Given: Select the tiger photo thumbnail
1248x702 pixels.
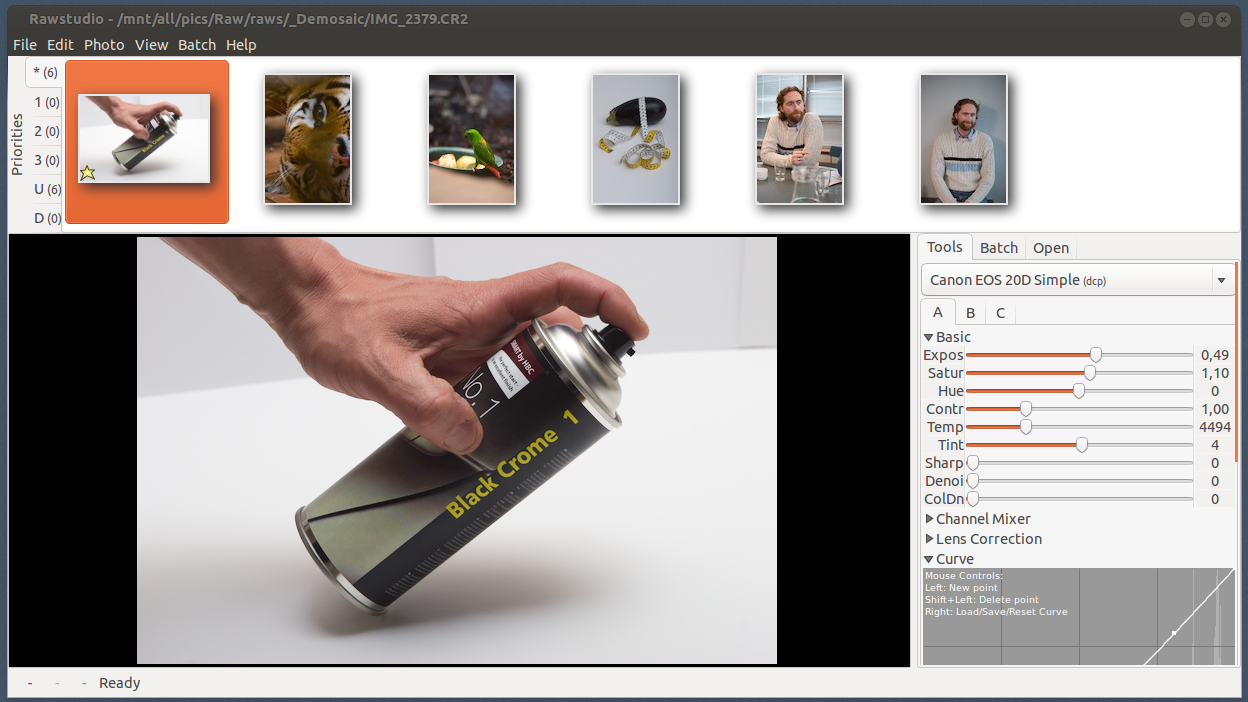Looking at the screenshot, I should click(307, 139).
